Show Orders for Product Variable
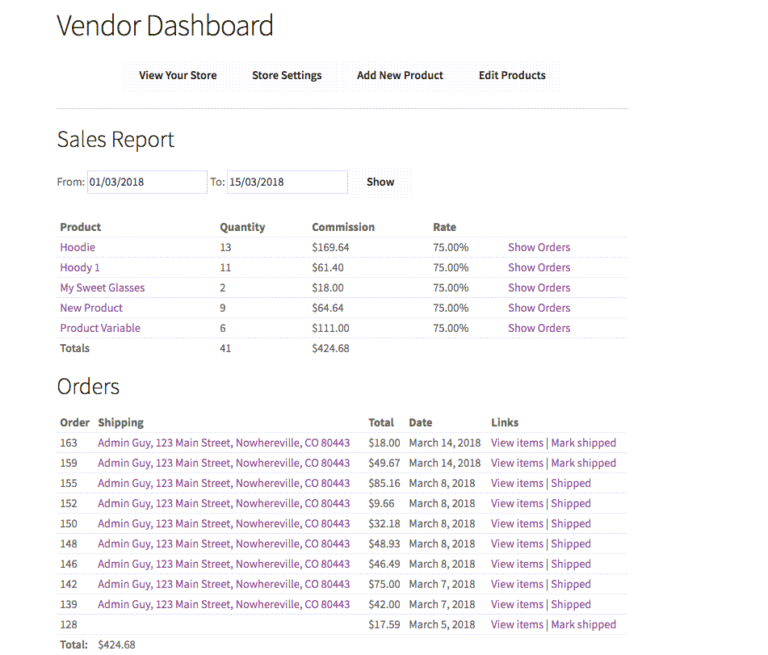Viewport: 768px width, 655px height. click(x=539, y=328)
